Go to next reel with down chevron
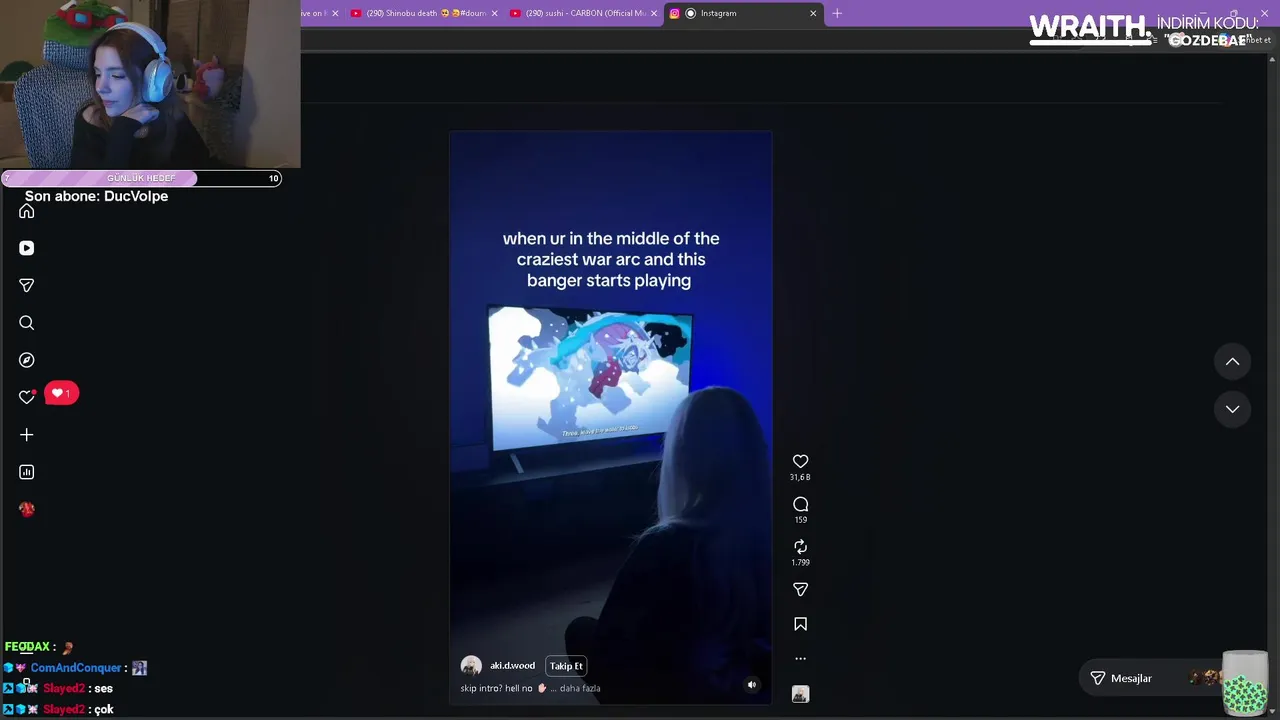This screenshot has width=1280, height=720. coord(1233,409)
